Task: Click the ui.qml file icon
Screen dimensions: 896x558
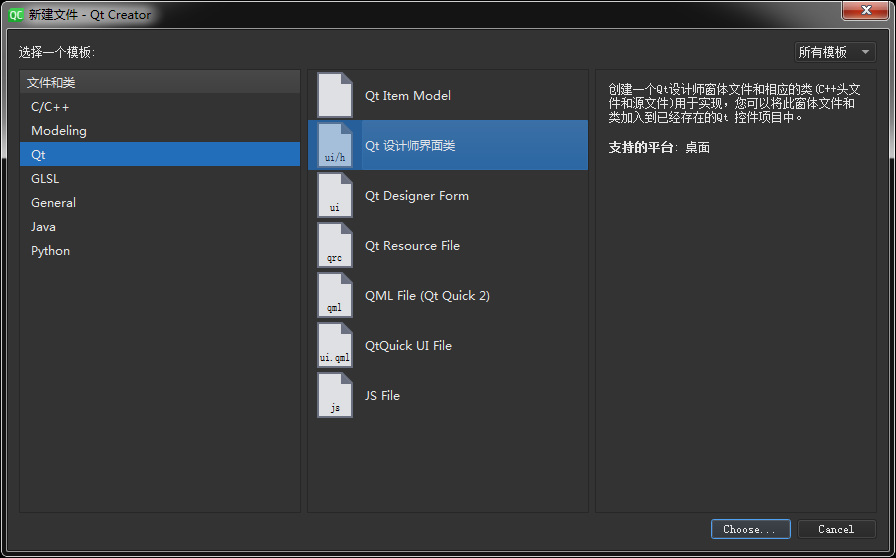Action: click(335, 345)
